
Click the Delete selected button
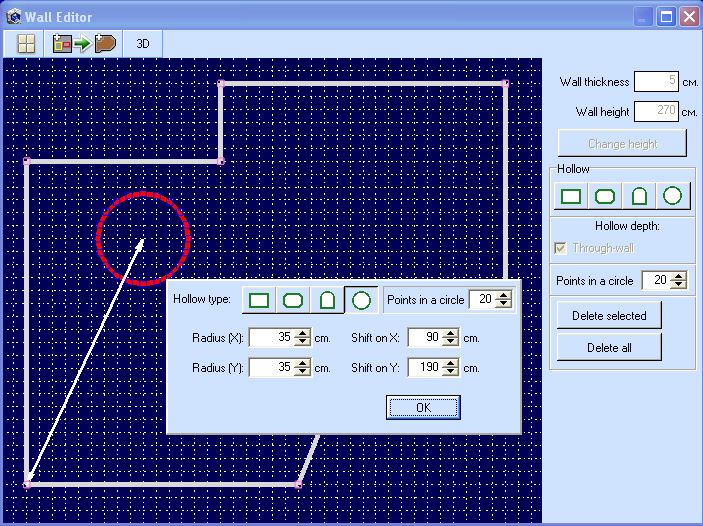tap(609, 315)
